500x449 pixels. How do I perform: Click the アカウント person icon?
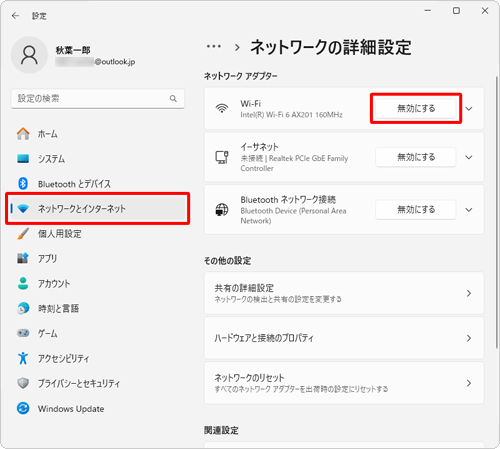click(23, 283)
